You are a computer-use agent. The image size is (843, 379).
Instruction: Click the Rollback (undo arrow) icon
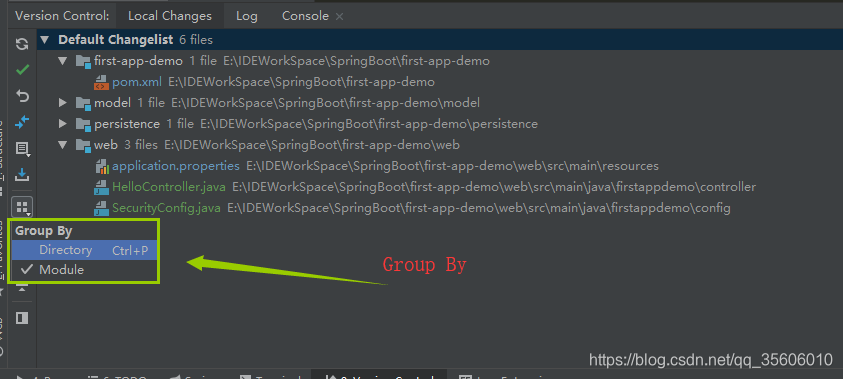click(22, 96)
